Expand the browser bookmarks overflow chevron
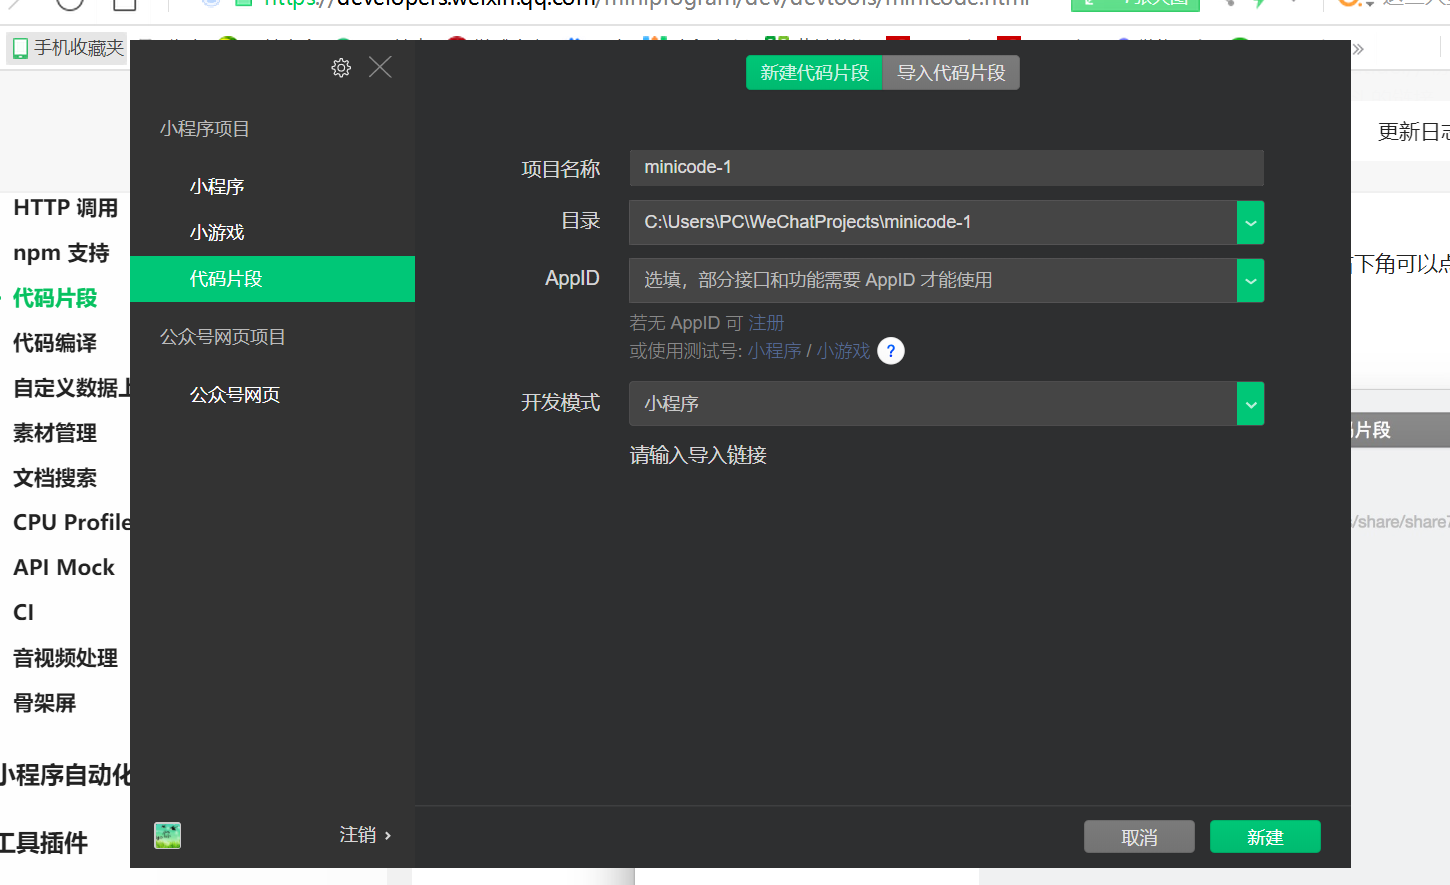Viewport: 1450px width, 885px height. click(1358, 48)
